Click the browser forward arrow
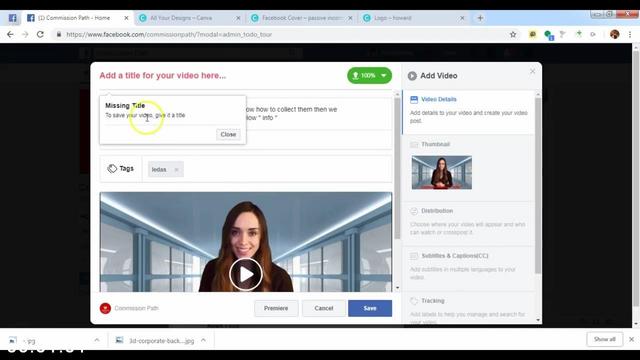The height and width of the screenshot is (360, 640). point(25,35)
